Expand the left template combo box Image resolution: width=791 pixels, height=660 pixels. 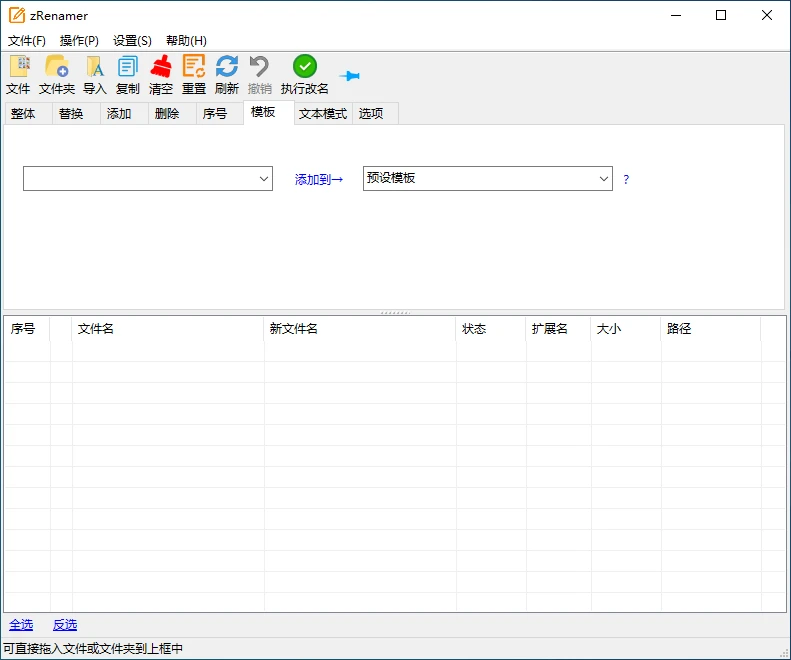pos(264,179)
